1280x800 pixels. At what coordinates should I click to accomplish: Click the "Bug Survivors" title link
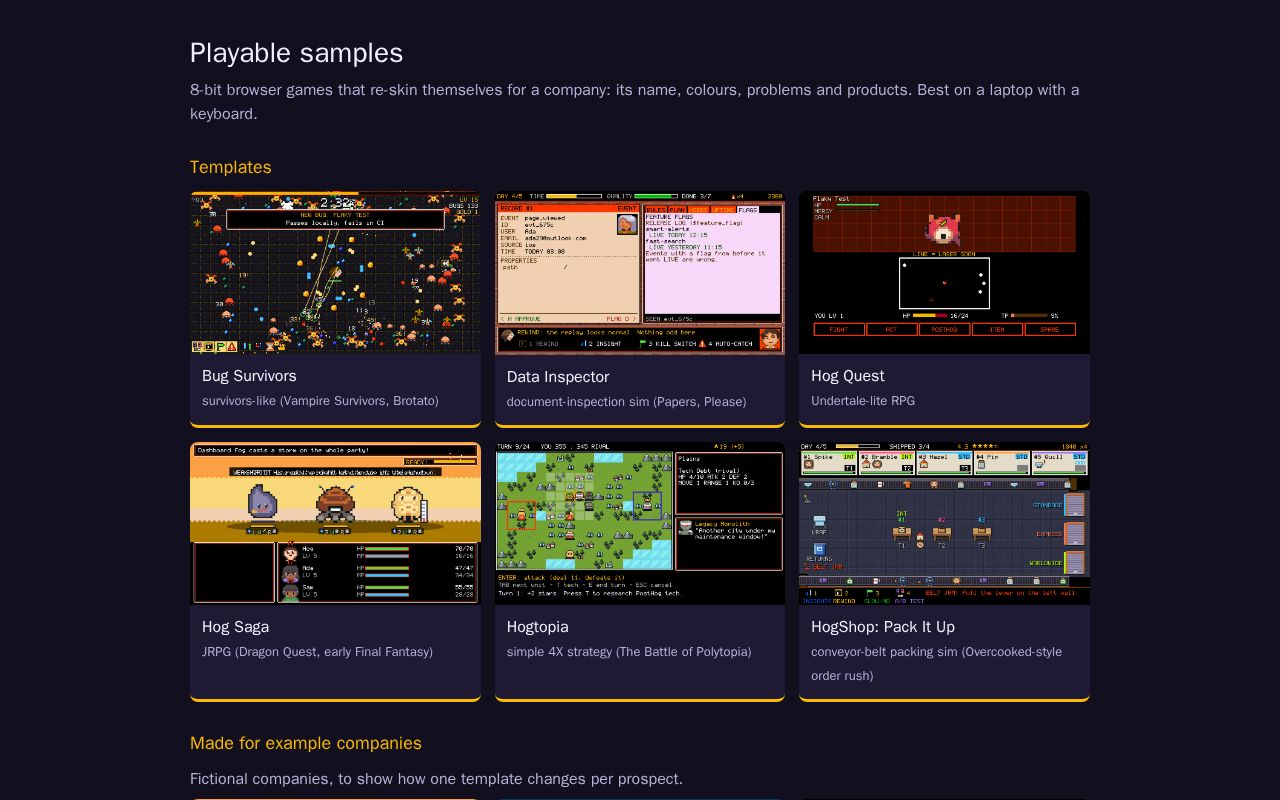(x=249, y=376)
